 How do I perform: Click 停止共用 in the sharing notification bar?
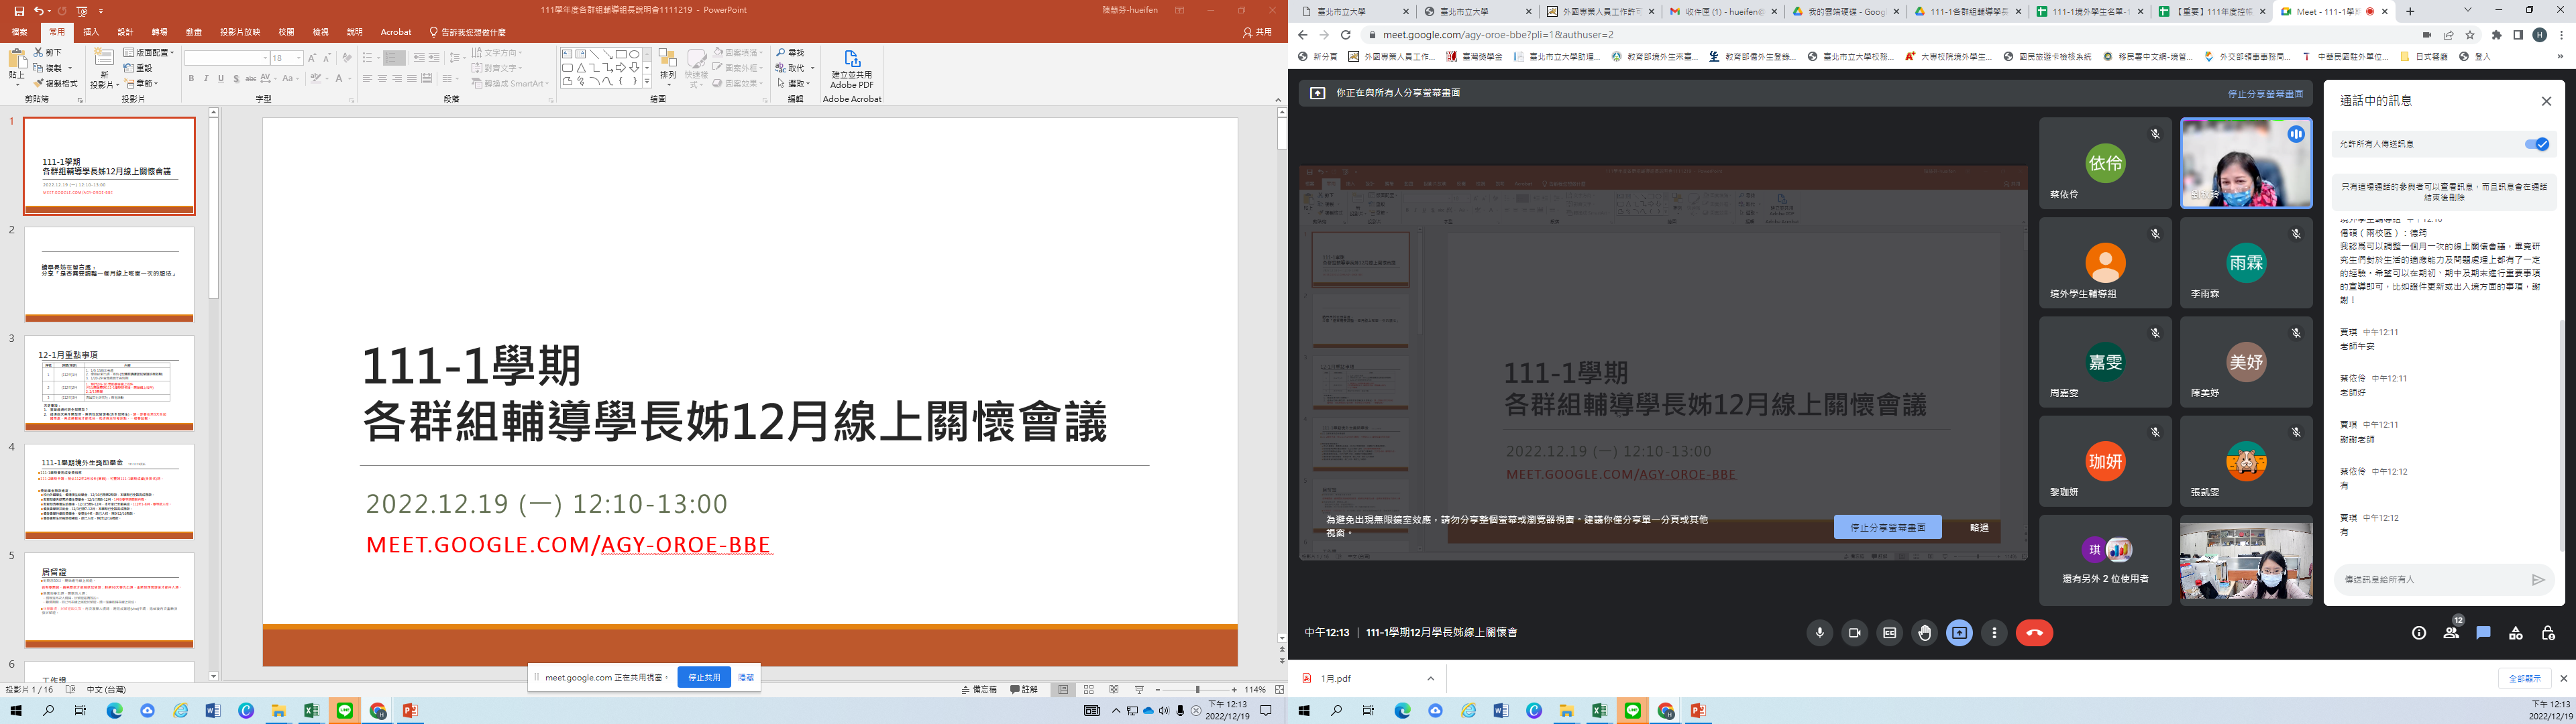click(x=704, y=677)
